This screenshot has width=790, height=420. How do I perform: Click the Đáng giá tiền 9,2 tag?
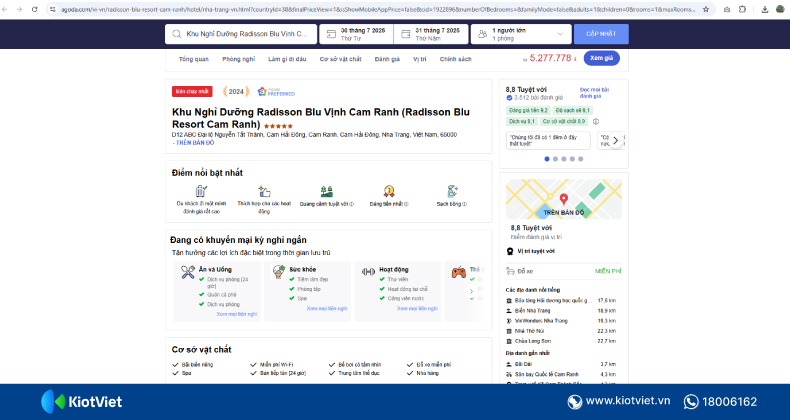pos(528,110)
